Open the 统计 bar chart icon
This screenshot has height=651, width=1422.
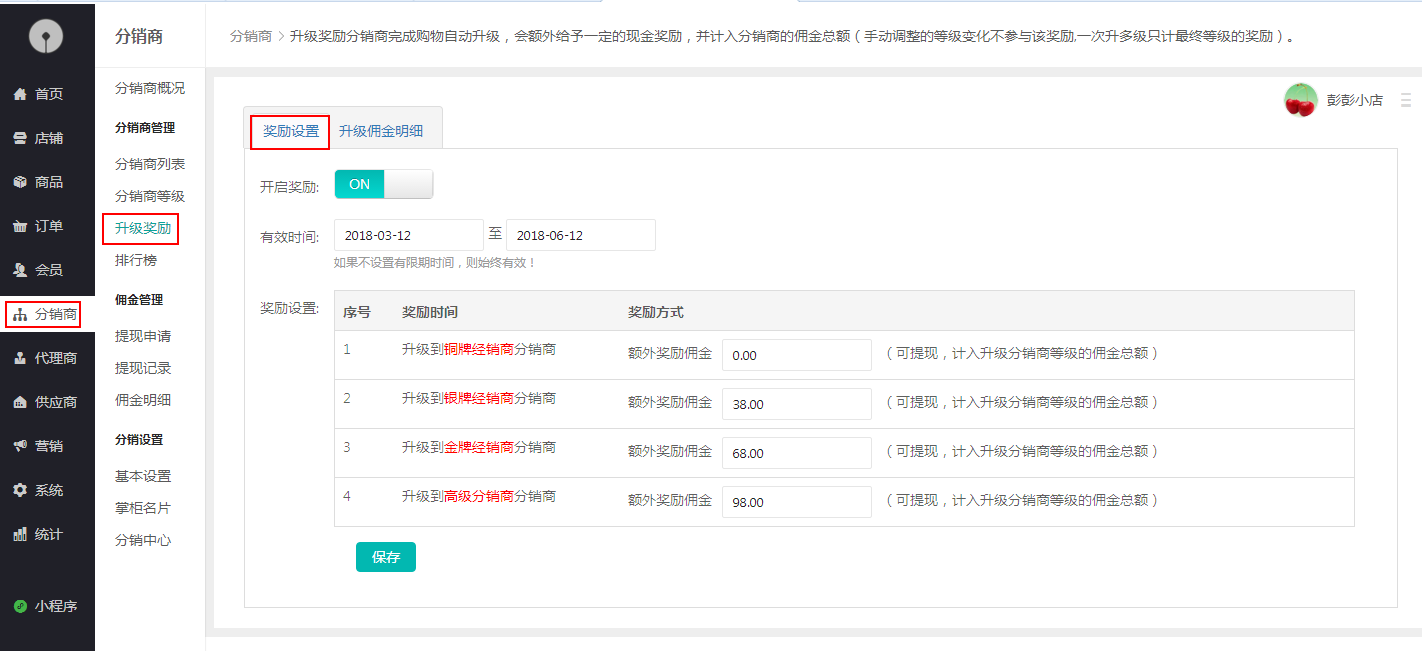[x=19, y=534]
